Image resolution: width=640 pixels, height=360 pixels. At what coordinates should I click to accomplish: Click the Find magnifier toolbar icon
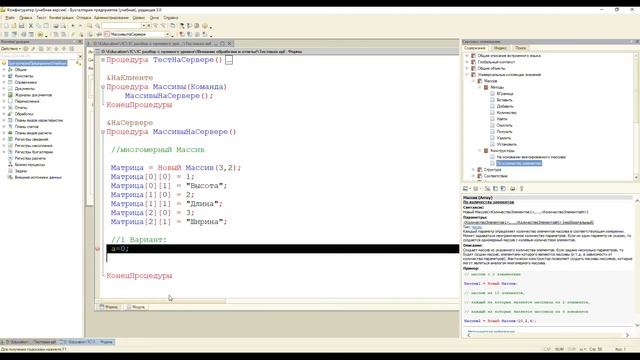point(89,26)
